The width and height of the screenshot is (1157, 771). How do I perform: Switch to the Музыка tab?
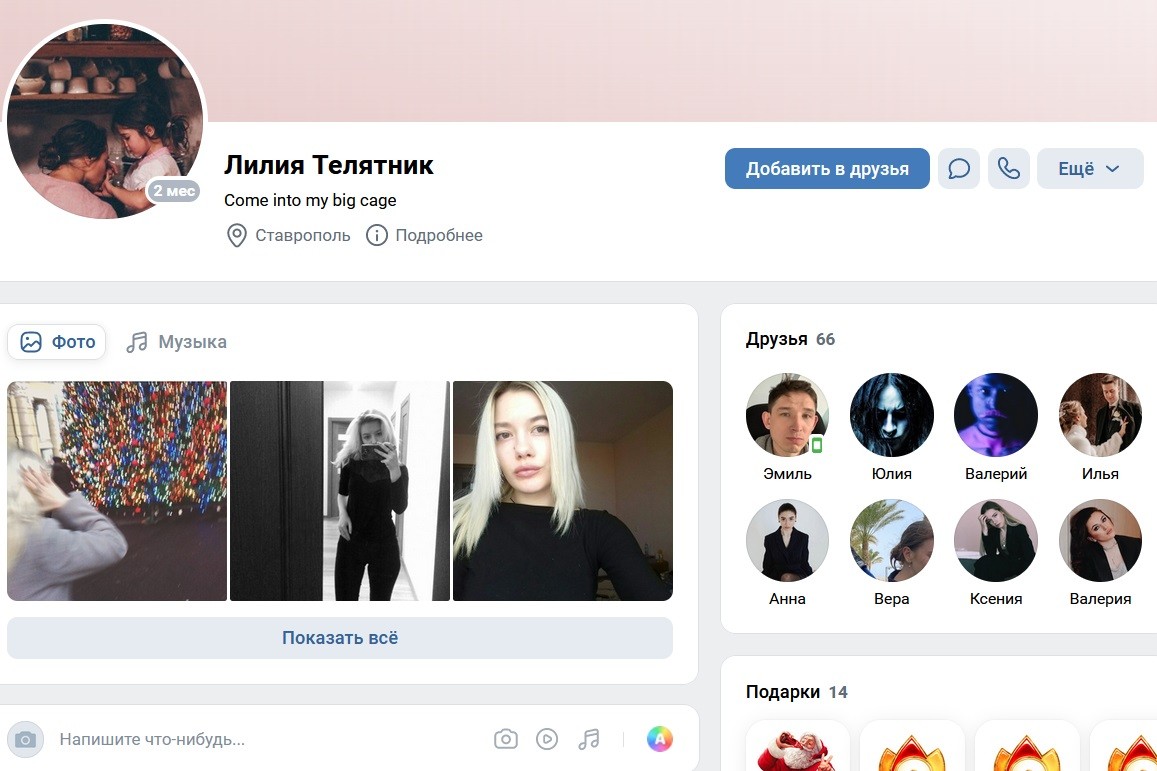(x=176, y=342)
